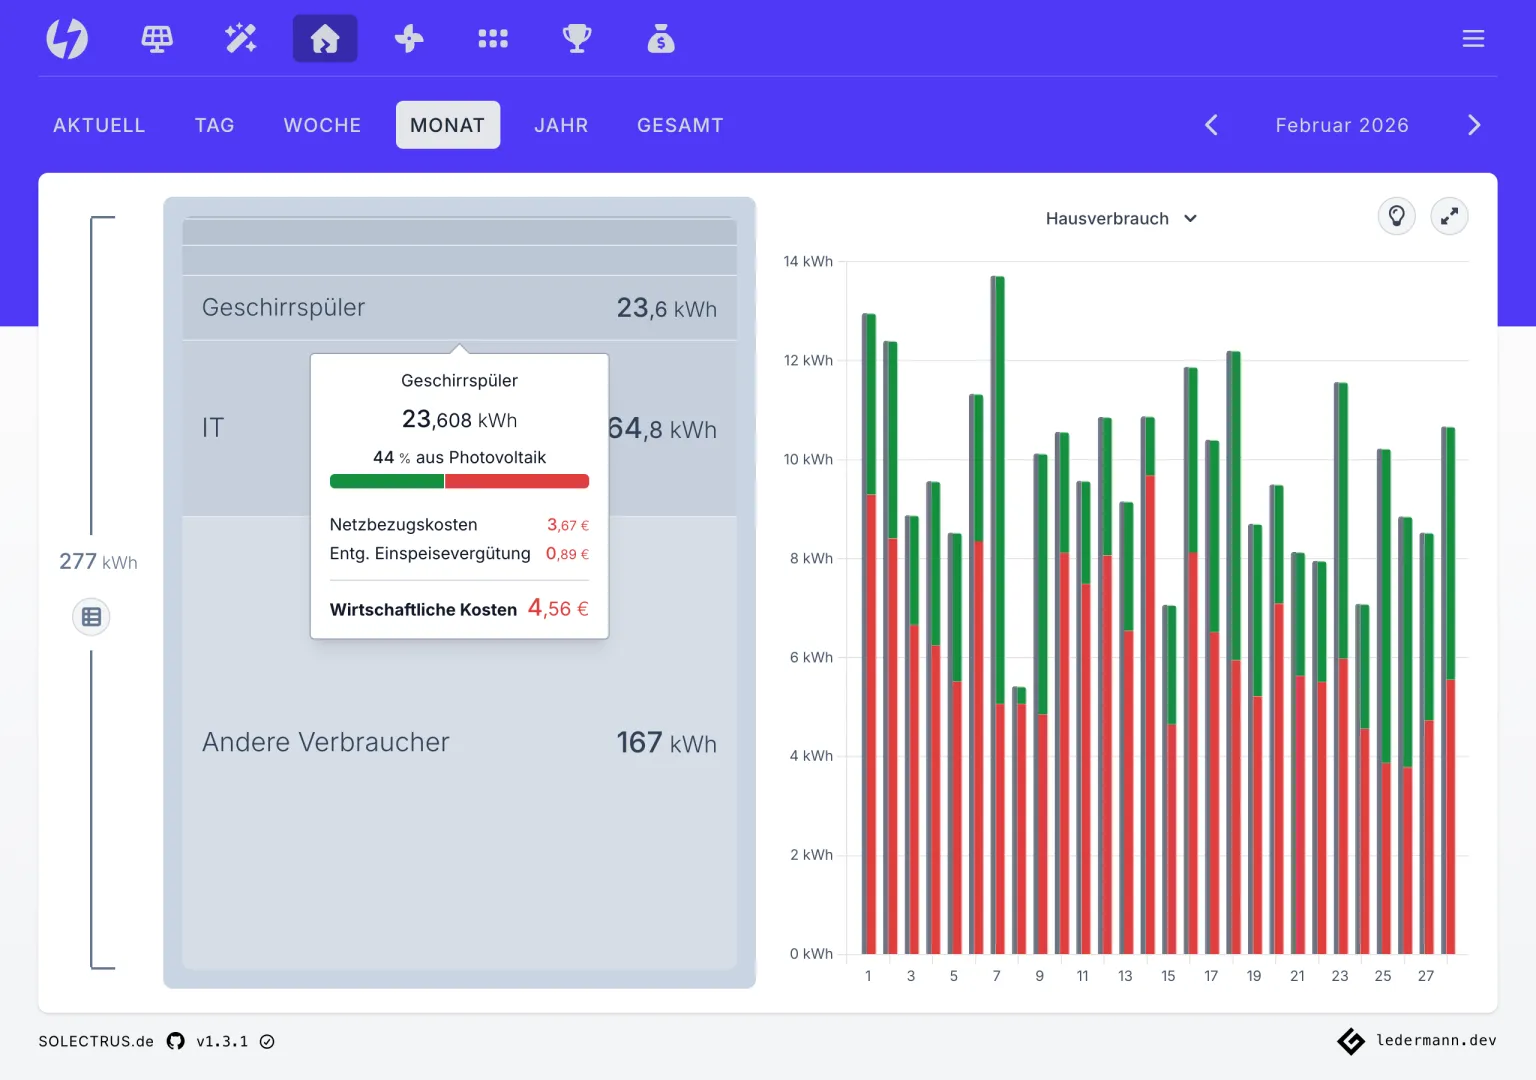This screenshot has width=1536, height=1080.
Task: Open the SOLECTRUS.de link
Action: click(96, 1041)
